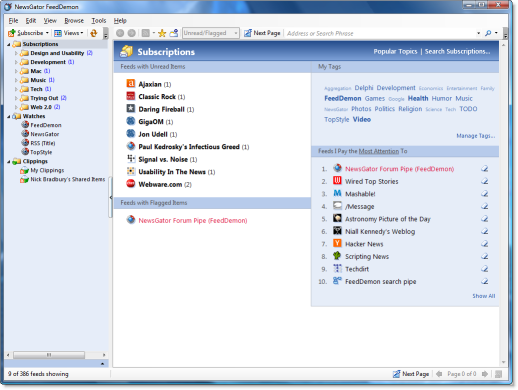Viewport: 518px width, 390px height.
Task: Expand the Mac folder
Action: (x=16, y=71)
